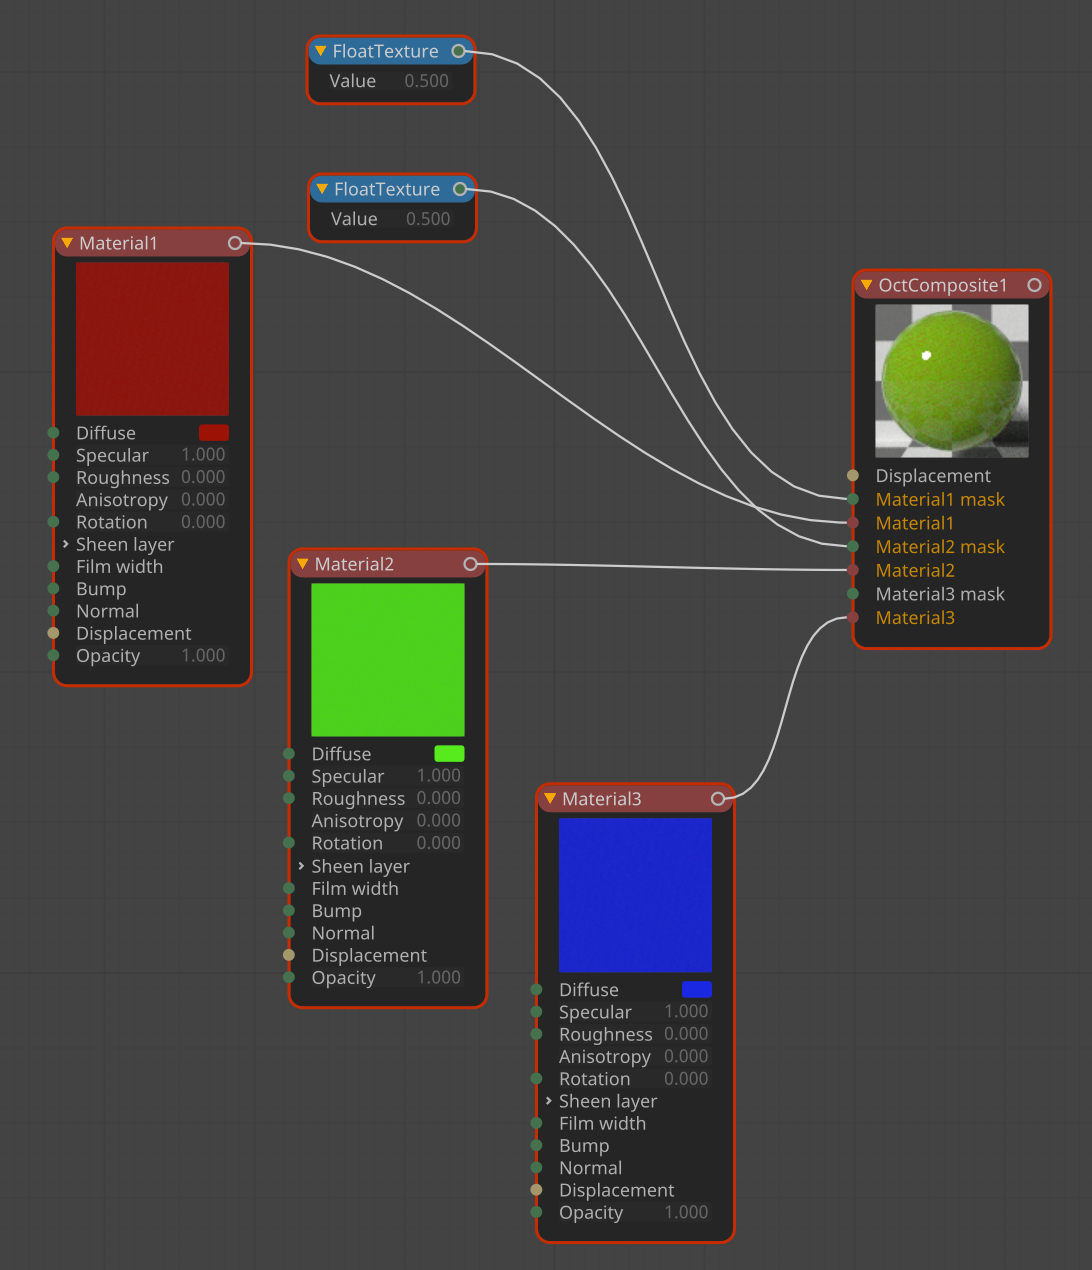Click Material2 Roughness value field
The width and height of the screenshot is (1092, 1270).
(x=438, y=798)
